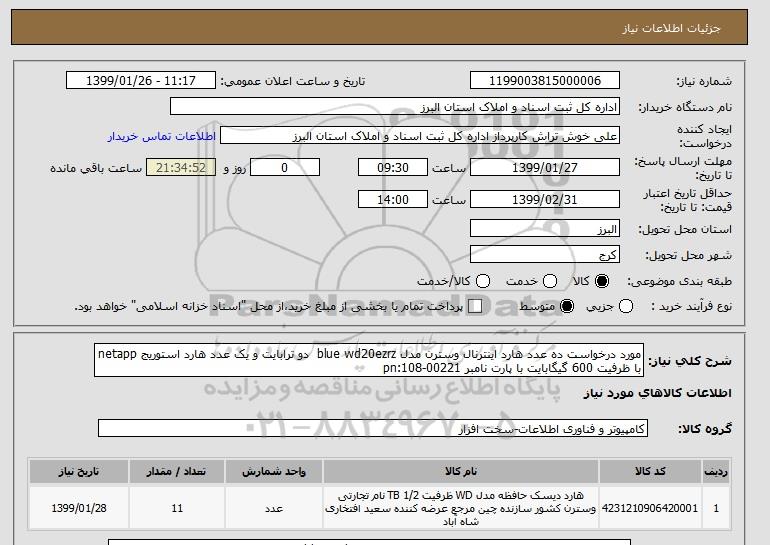Click نوع فرآیند خرید label
The width and height of the screenshot is (770, 545).
click(691, 306)
